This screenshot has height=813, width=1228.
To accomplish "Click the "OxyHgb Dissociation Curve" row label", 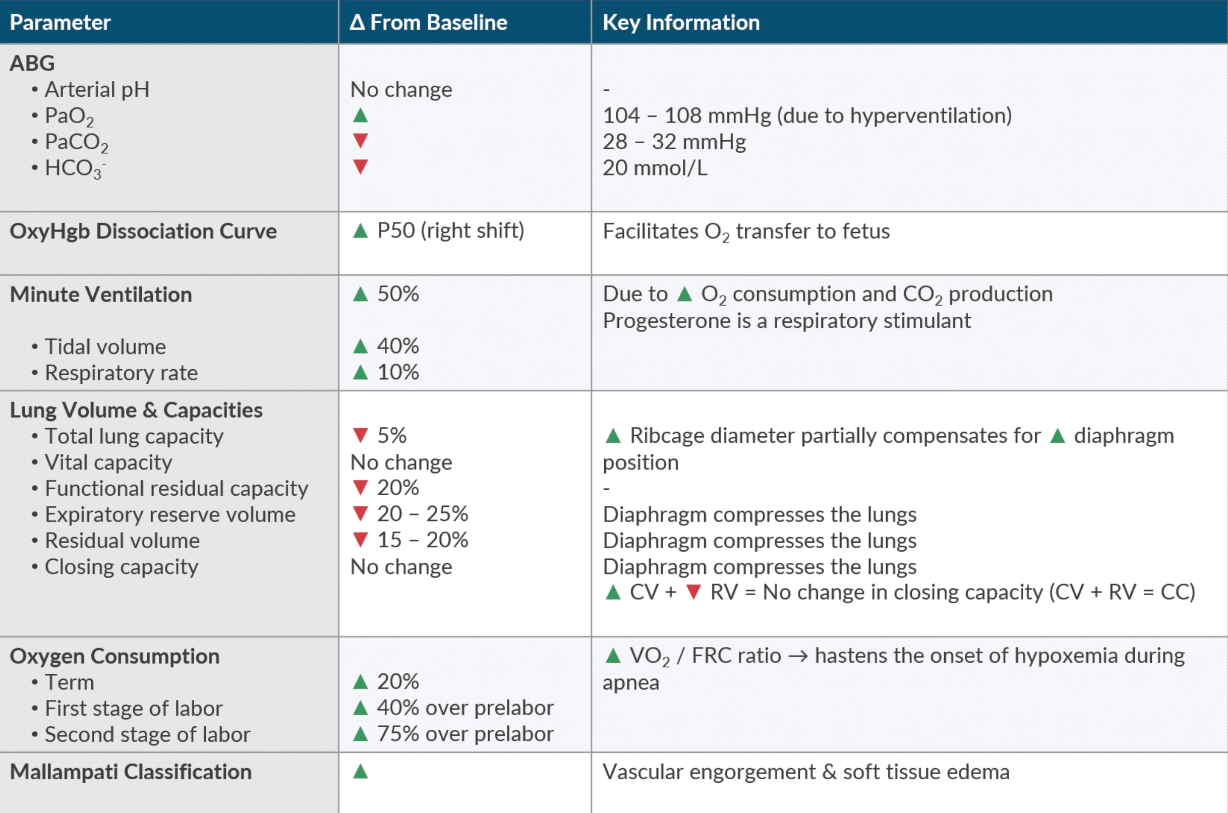I will click(x=143, y=231).
